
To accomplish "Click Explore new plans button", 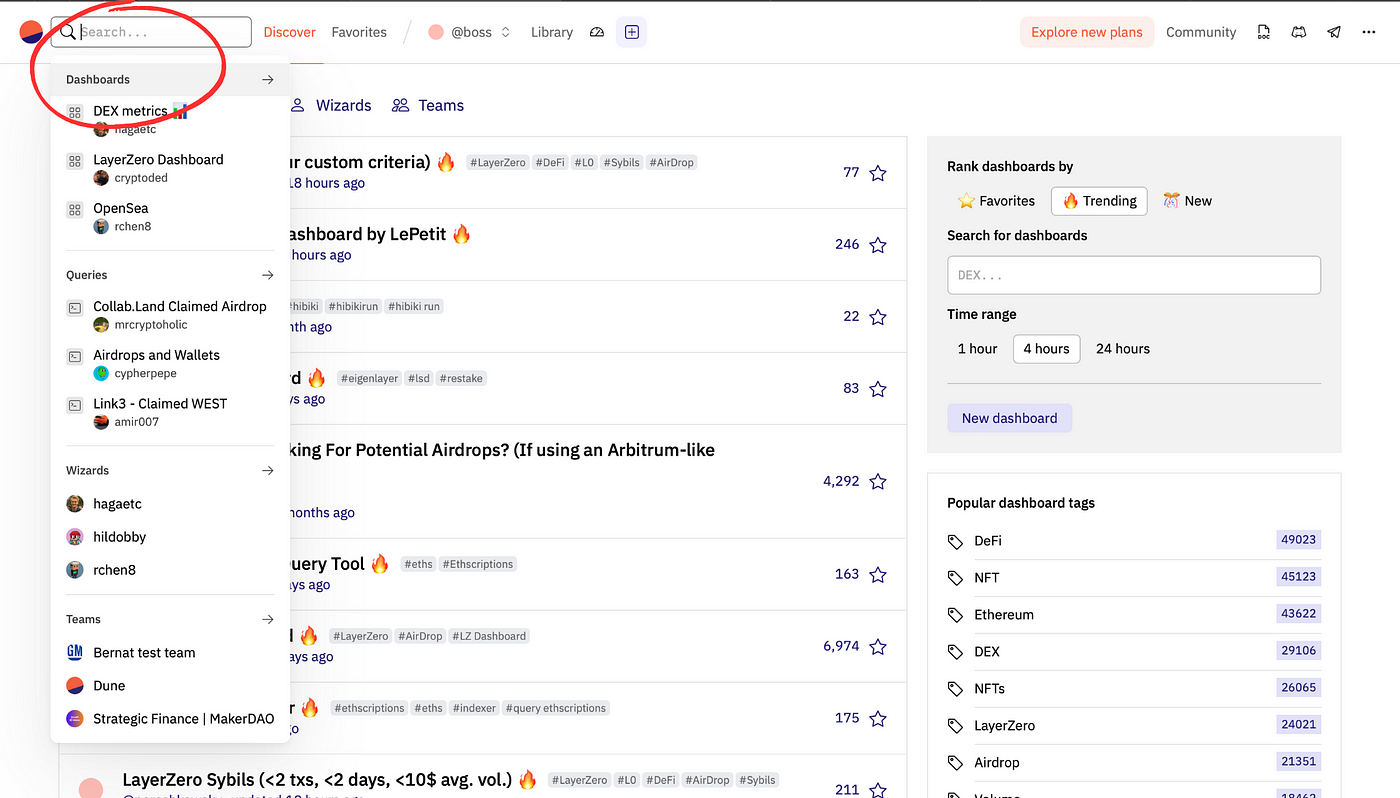I will pos(1087,32).
